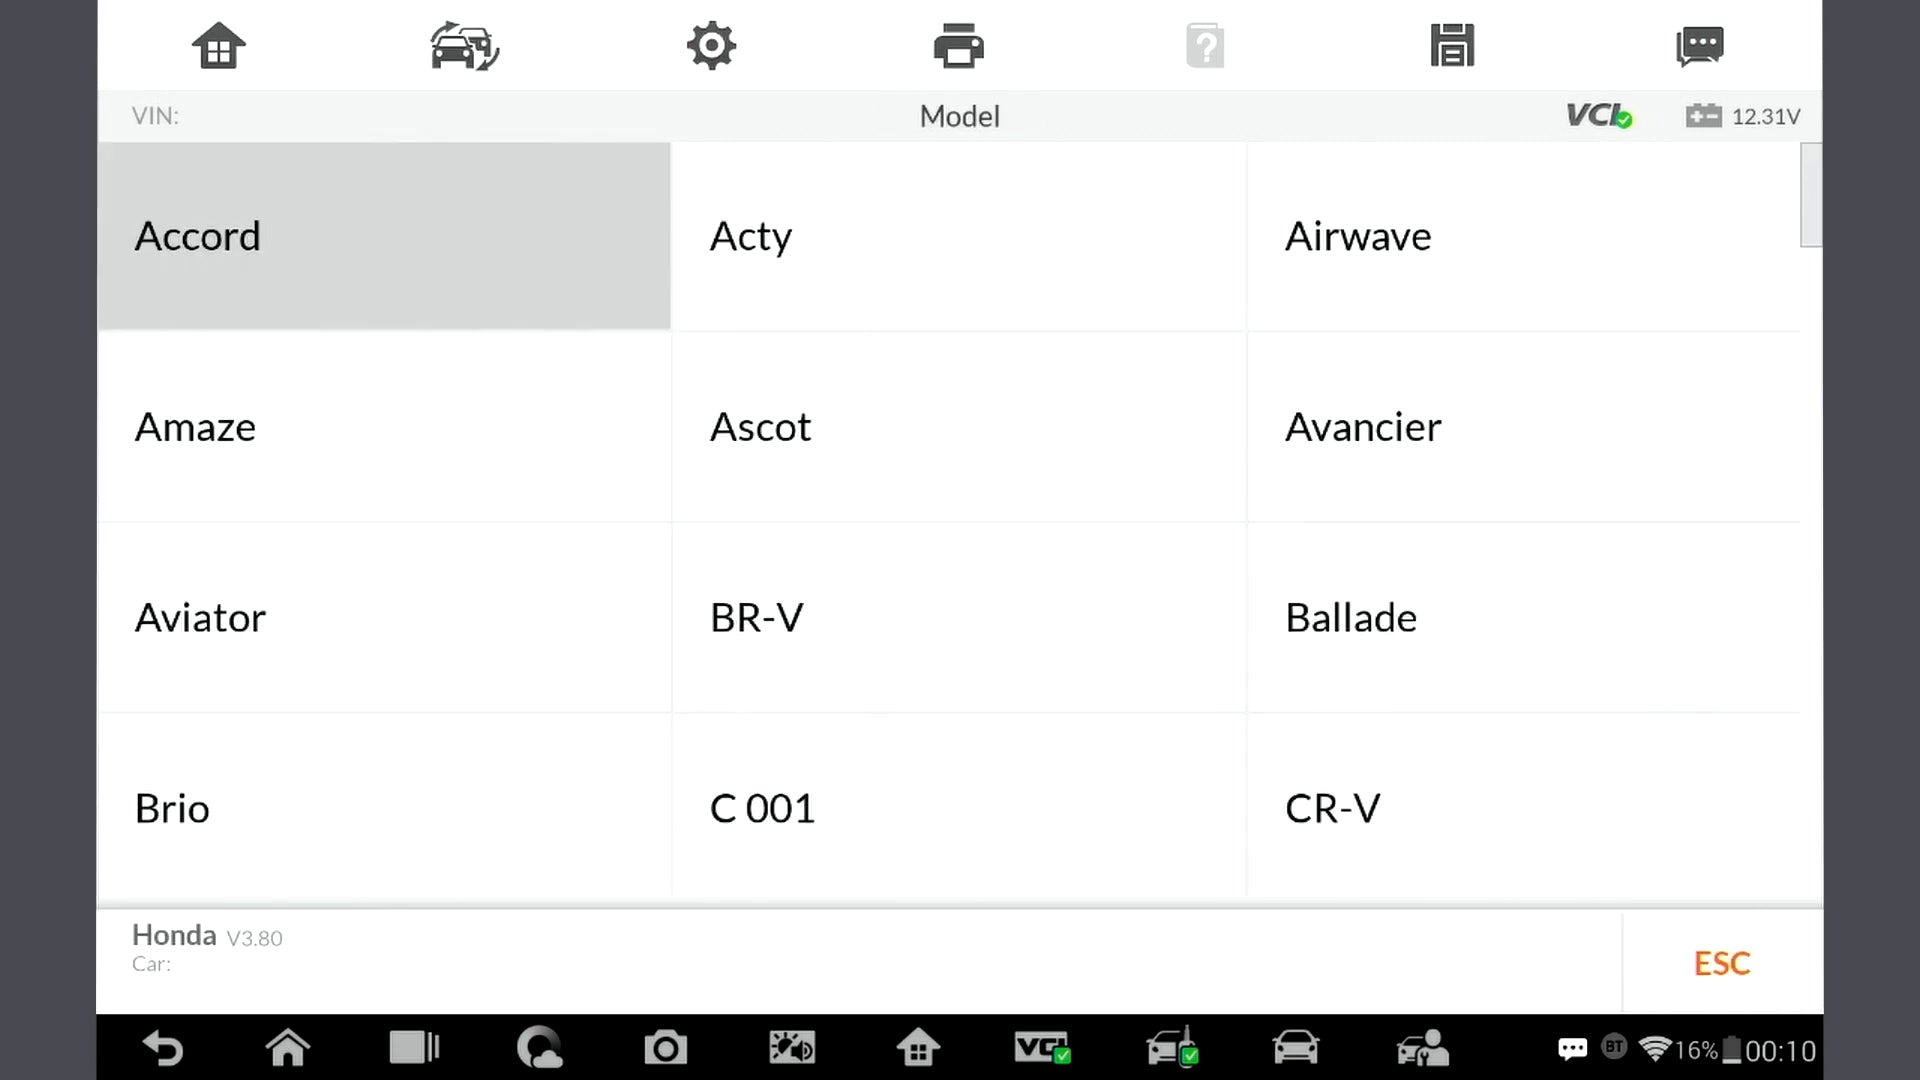This screenshot has height=1080, width=1920.
Task: Choose the BR-V model
Action: (x=959, y=618)
